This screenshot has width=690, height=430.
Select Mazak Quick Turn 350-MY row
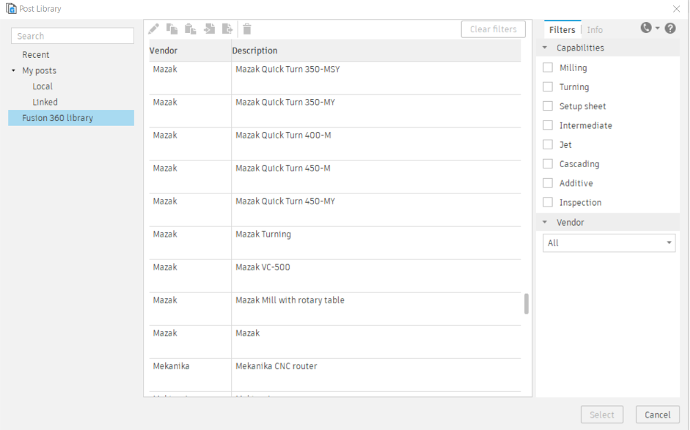tap(335, 111)
